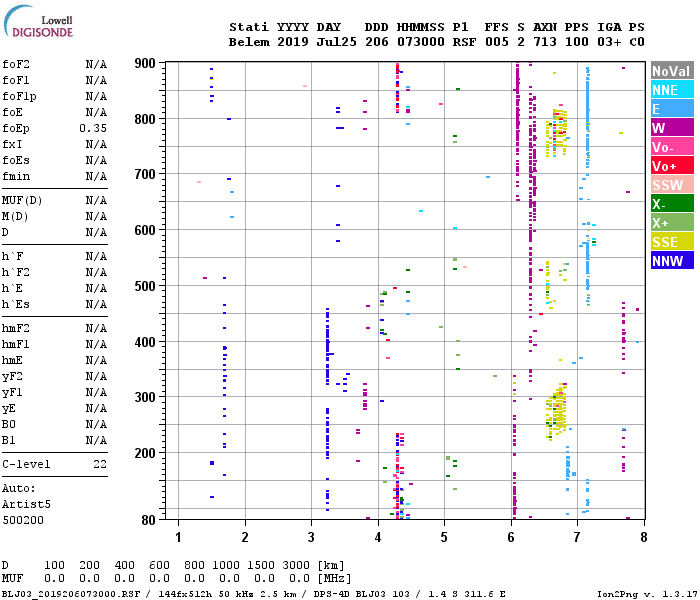Select the Vo- pink legend swatch
The height and width of the screenshot is (600, 700).
672,146
